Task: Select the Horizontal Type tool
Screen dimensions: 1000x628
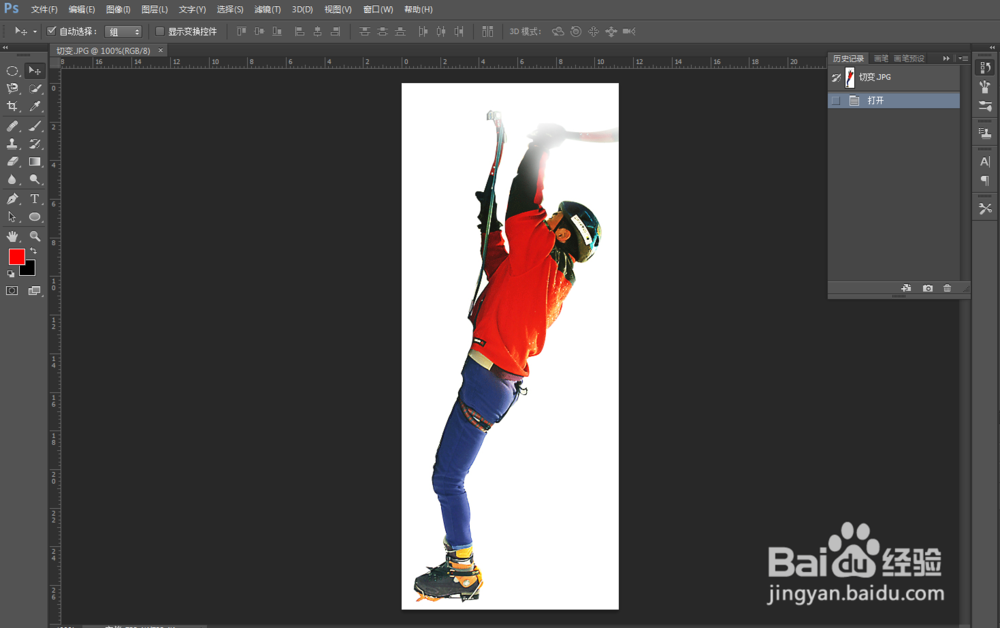Action: 33,199
